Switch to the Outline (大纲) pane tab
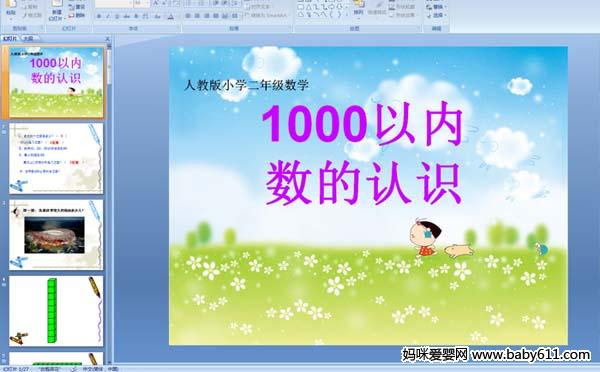The height and width of the screenshot is (372, 600). click(x=28, y=38)
